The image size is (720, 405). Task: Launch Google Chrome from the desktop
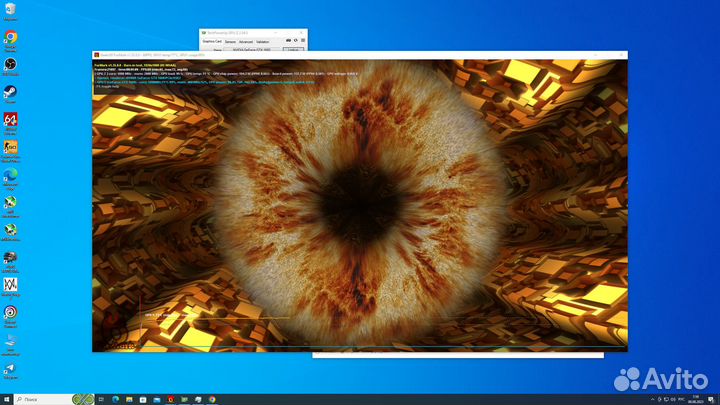(x=10, y=40)
